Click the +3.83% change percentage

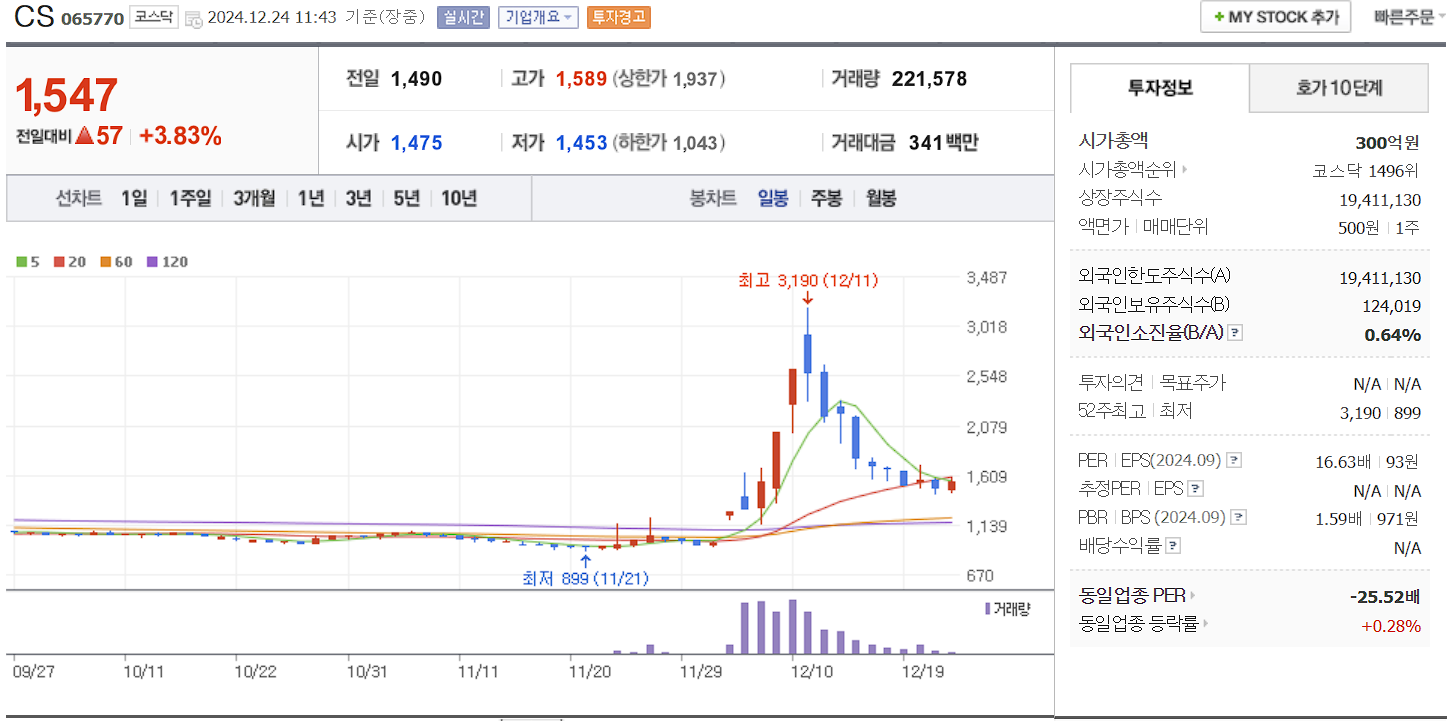(180, 136)
